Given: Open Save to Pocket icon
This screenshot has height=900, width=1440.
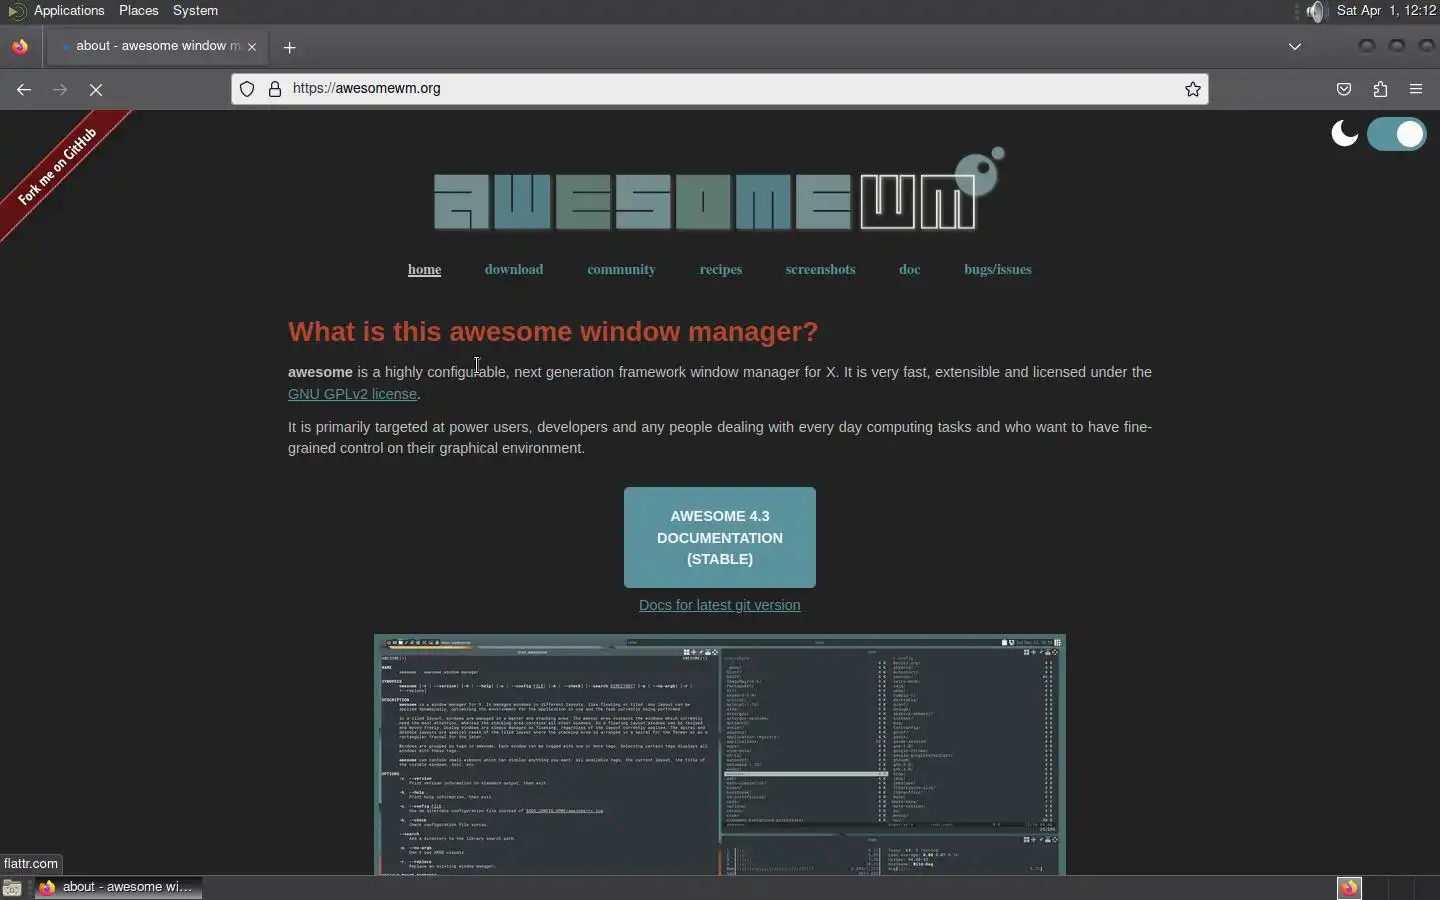Looking at the screenshot, I should [x=1344, y=89].
